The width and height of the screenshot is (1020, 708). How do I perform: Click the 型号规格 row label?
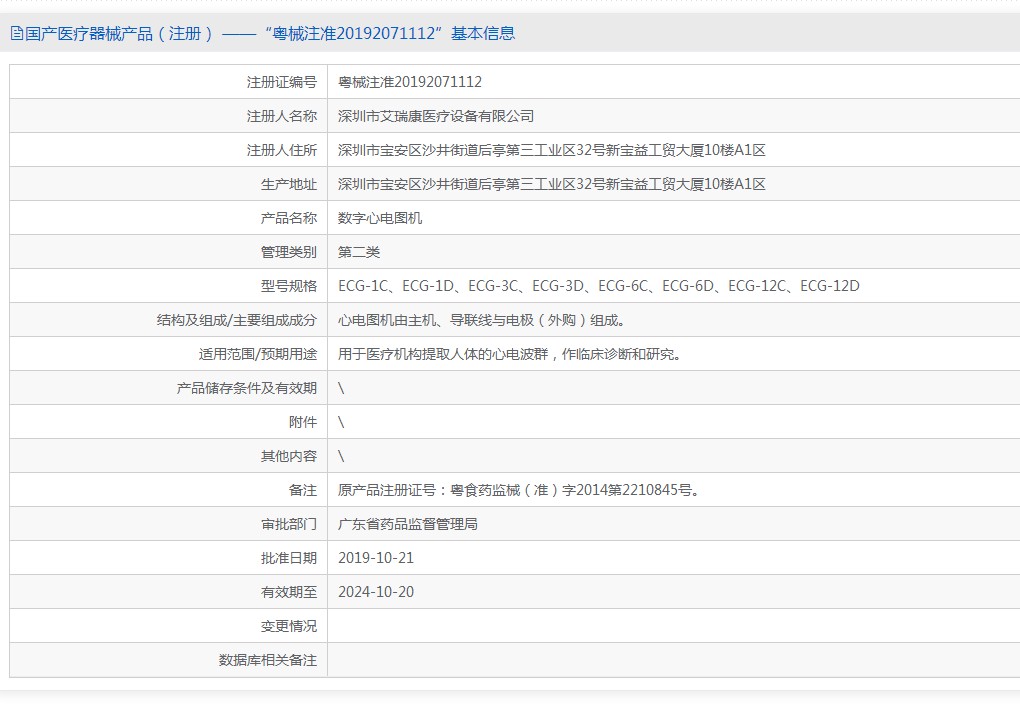point(289,286)
